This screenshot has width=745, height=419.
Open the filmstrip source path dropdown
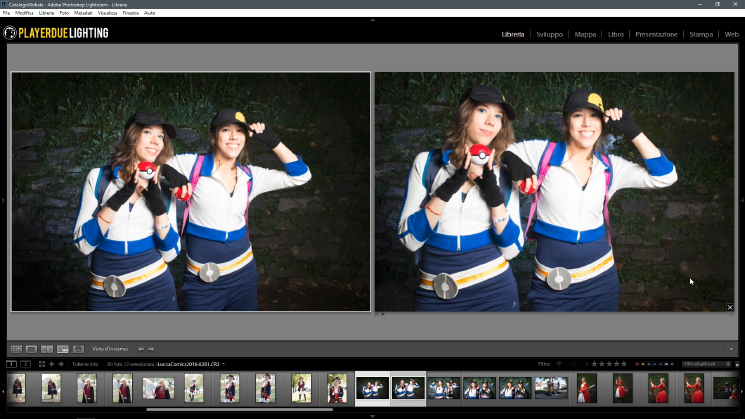pyautogui.click(x=223, y=364)
